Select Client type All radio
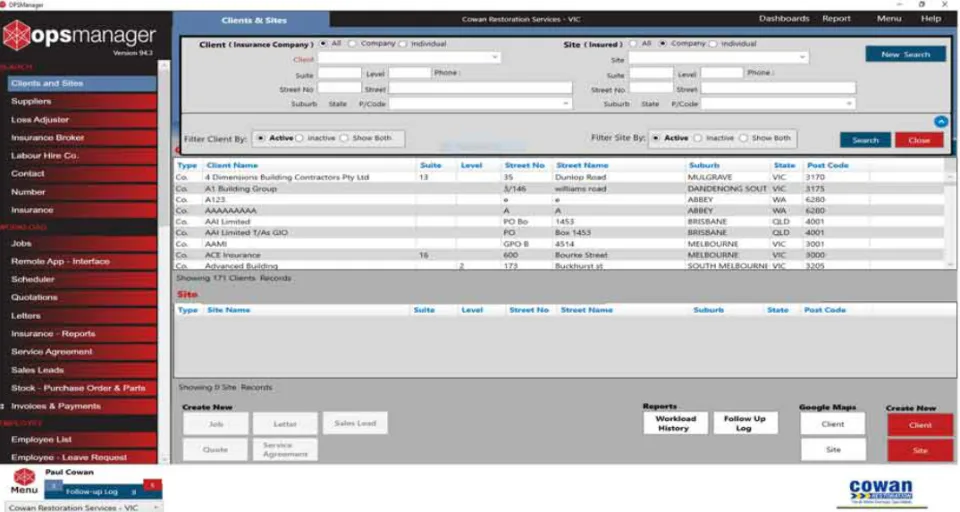 tap(323, 43)
